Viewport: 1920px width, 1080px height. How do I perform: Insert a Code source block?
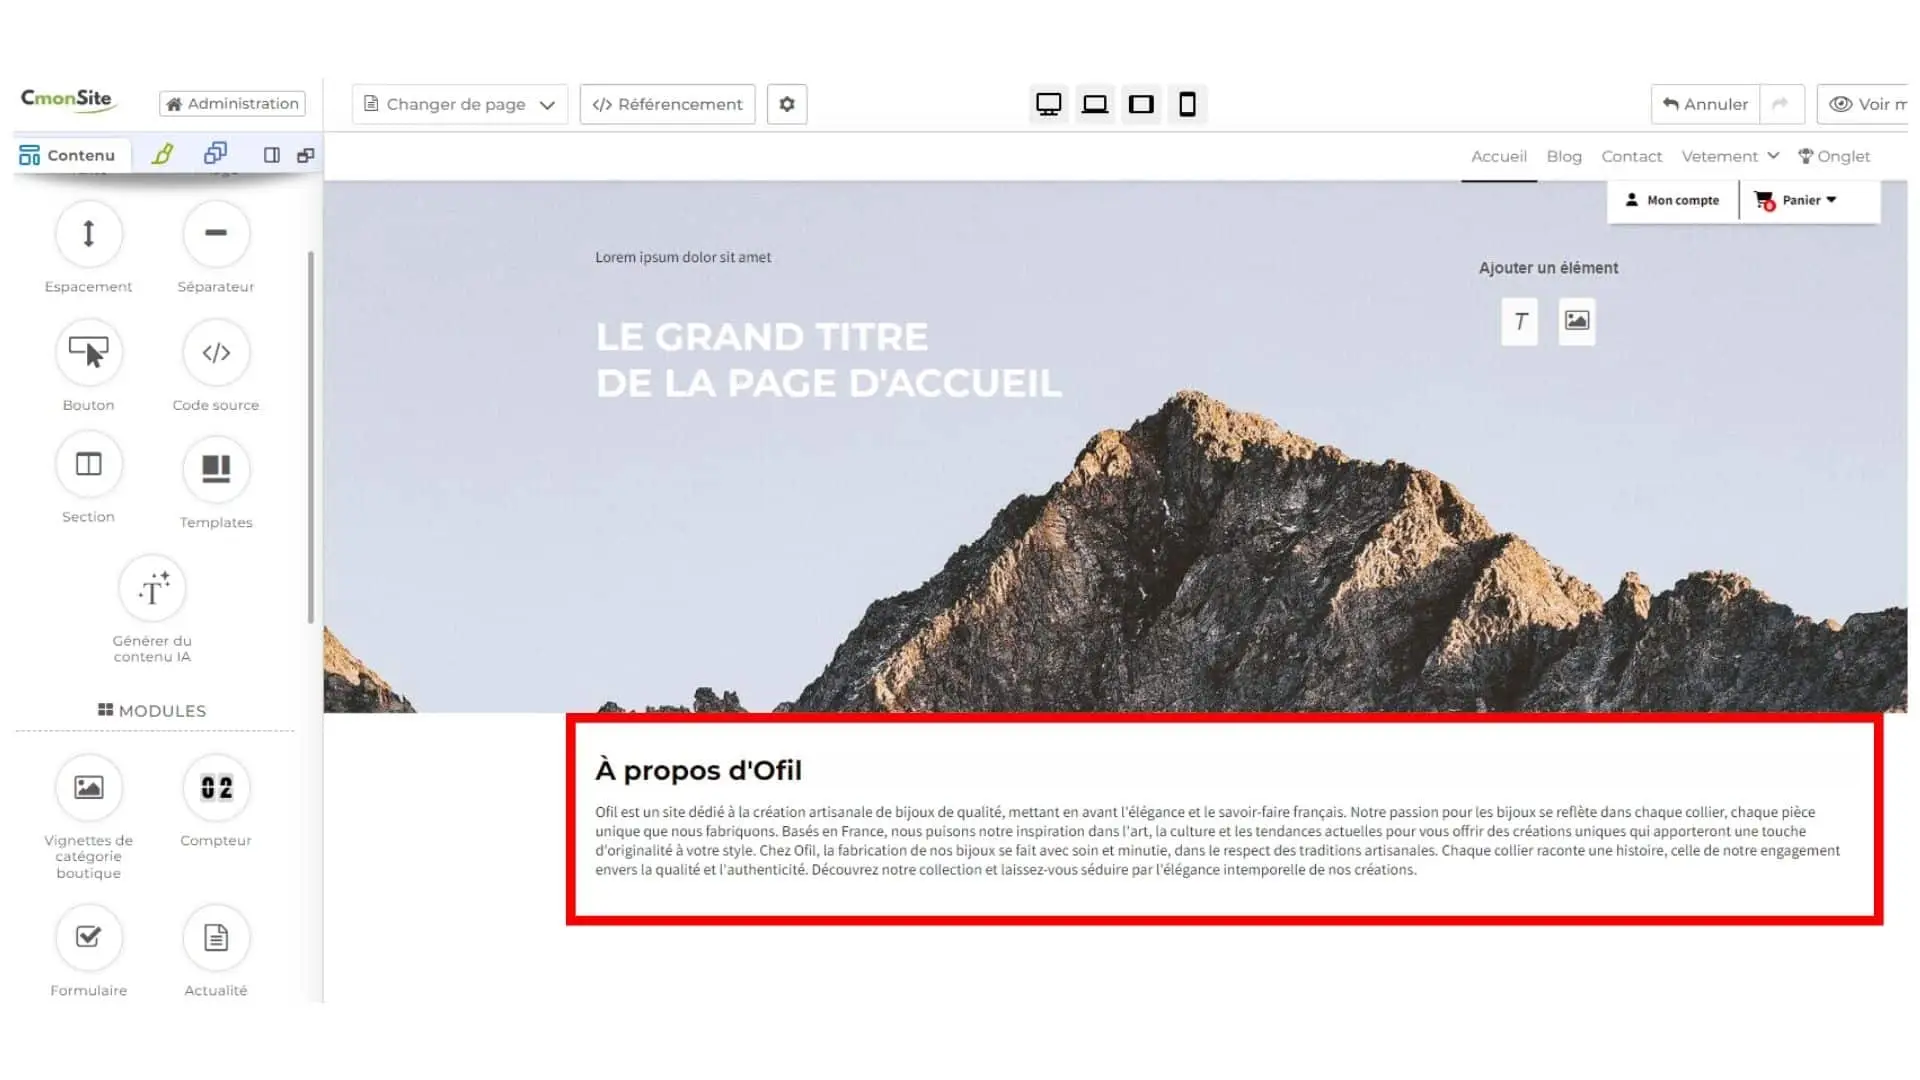point(216,352)
